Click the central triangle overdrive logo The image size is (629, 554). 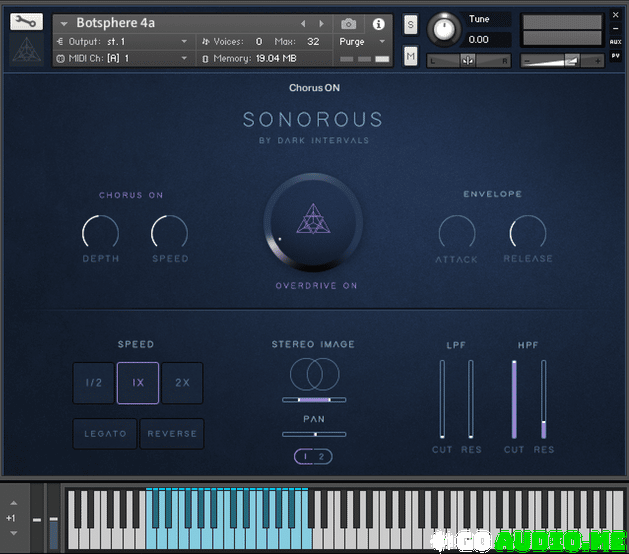click(313, 220)
